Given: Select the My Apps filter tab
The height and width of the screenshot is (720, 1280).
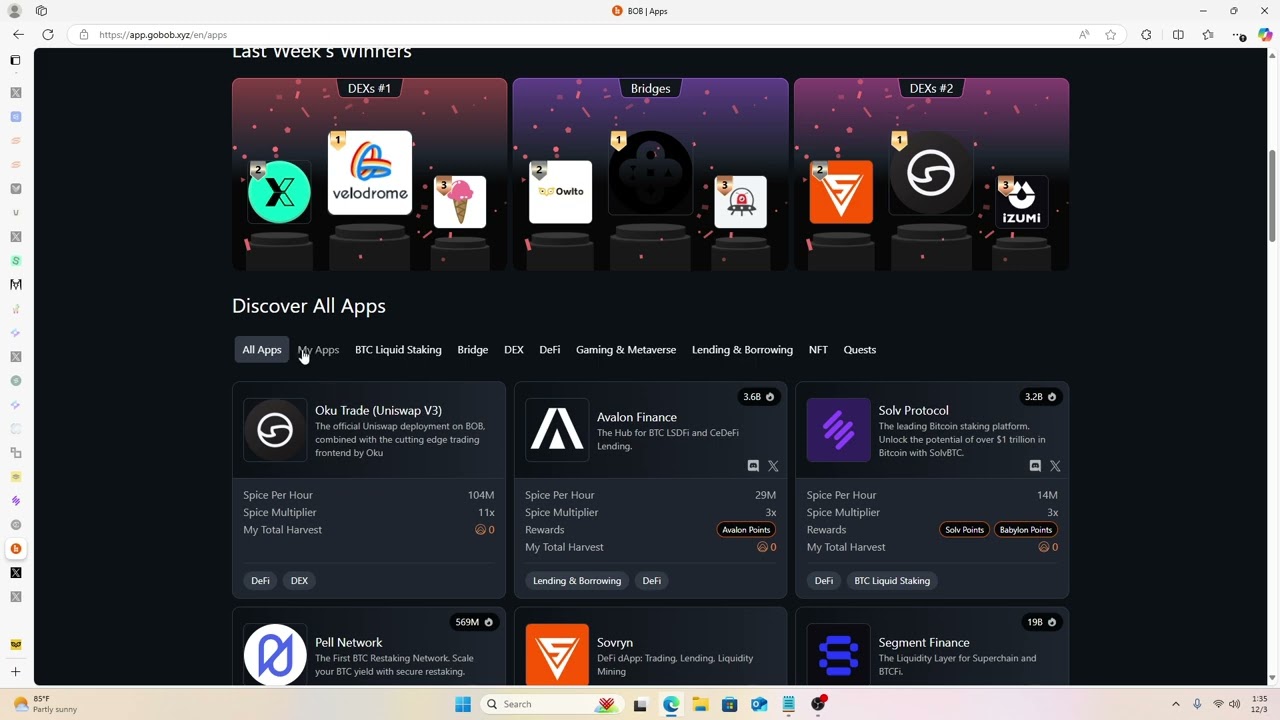Looking at the screenshot, I should coord(318,350).
